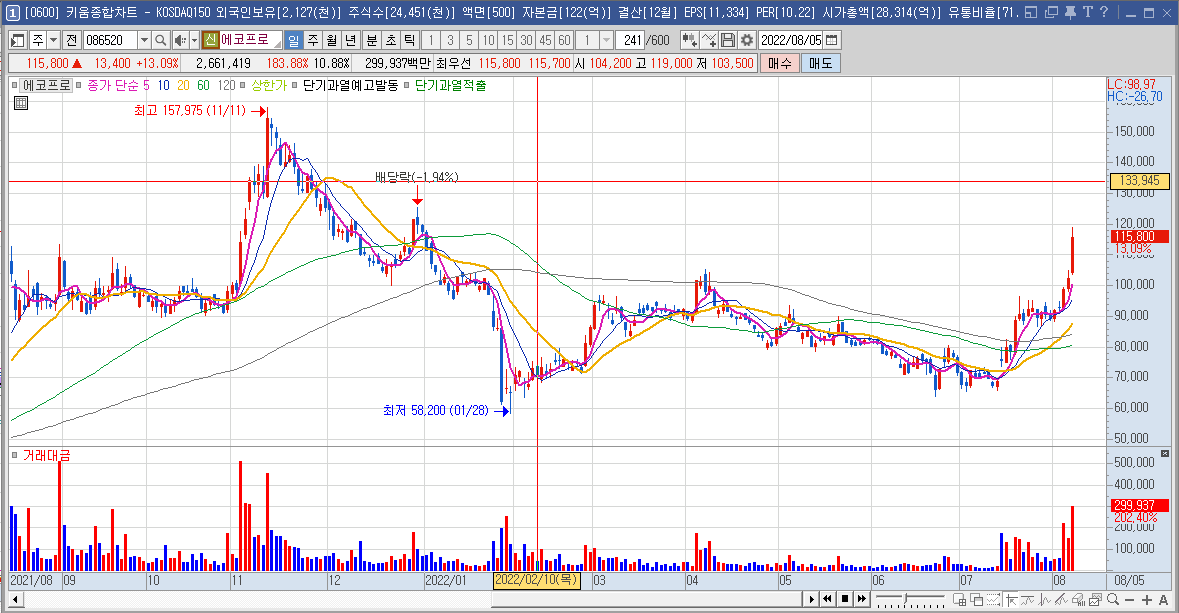This screenshot has width=1179, height=613.
Task: Open the calendar date picker icon
Action: [832, 41]
